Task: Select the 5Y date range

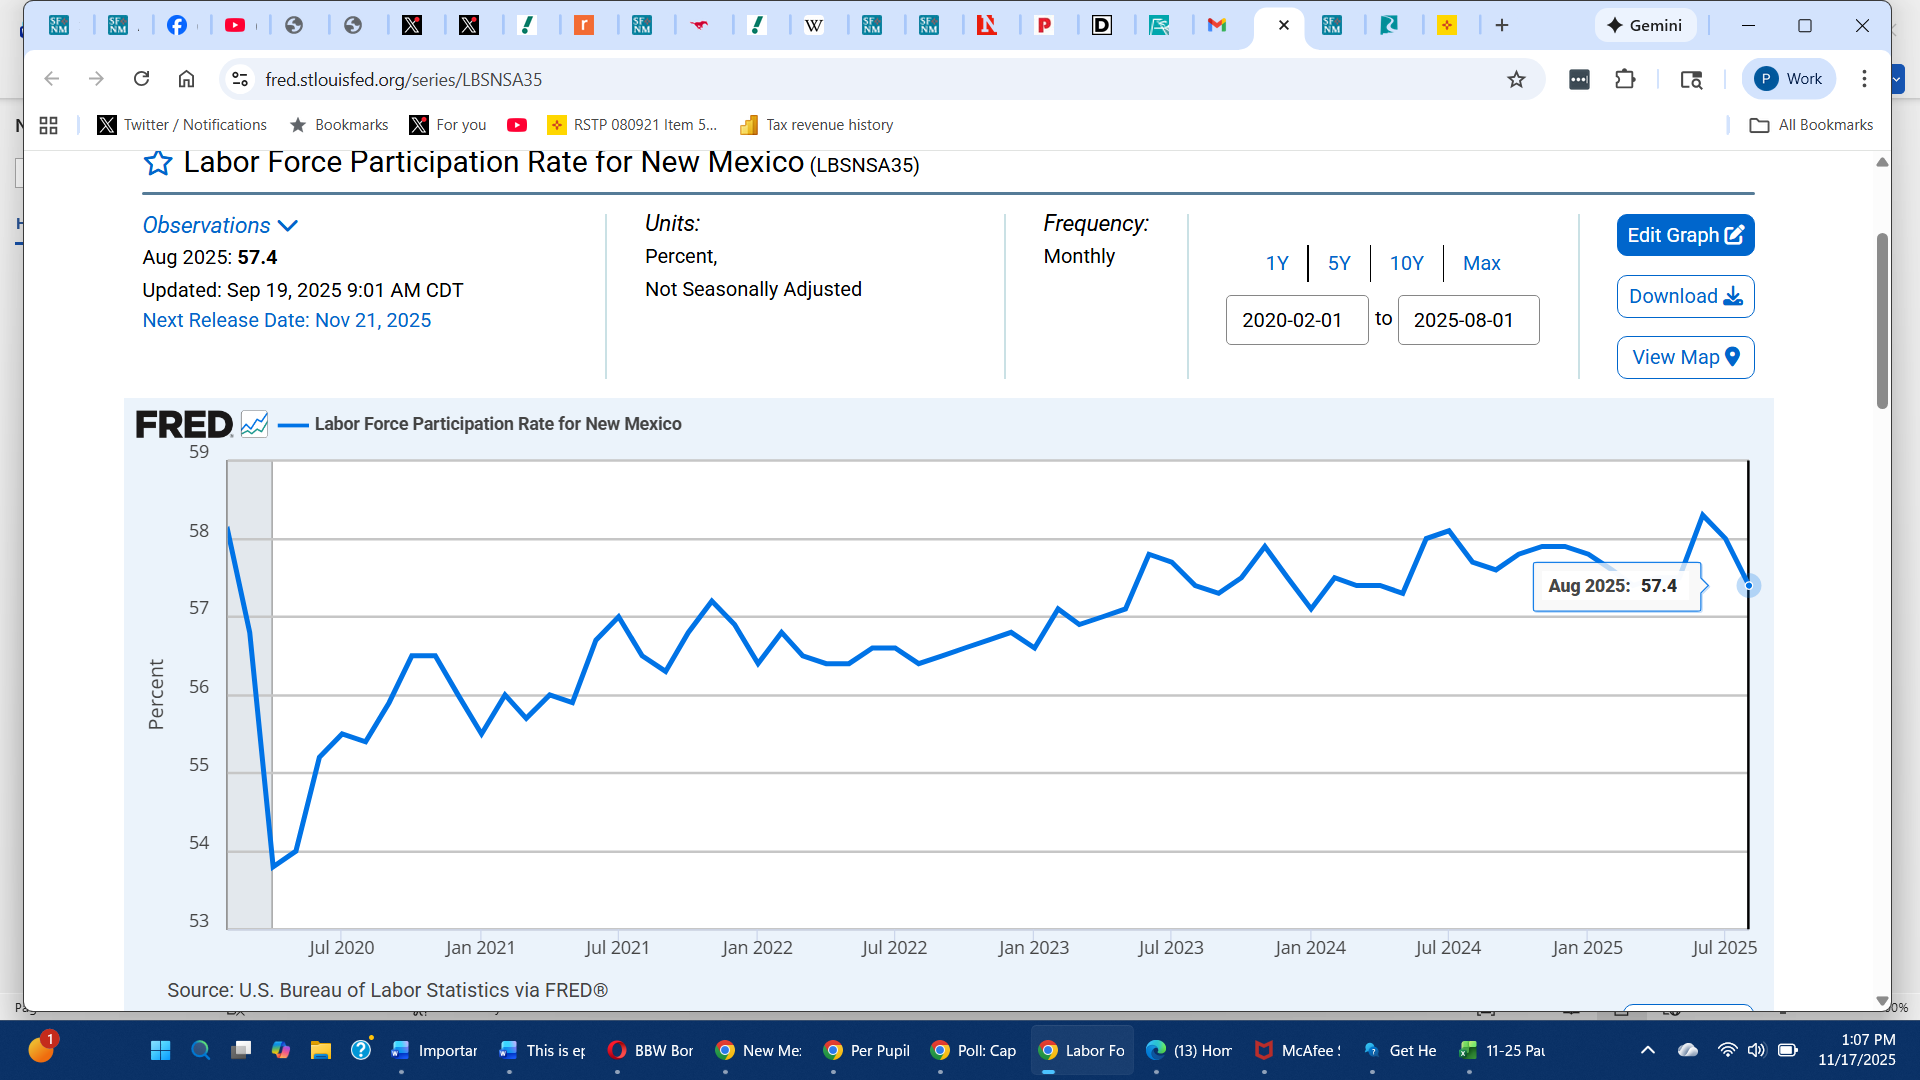Action: click(1338, 263)
